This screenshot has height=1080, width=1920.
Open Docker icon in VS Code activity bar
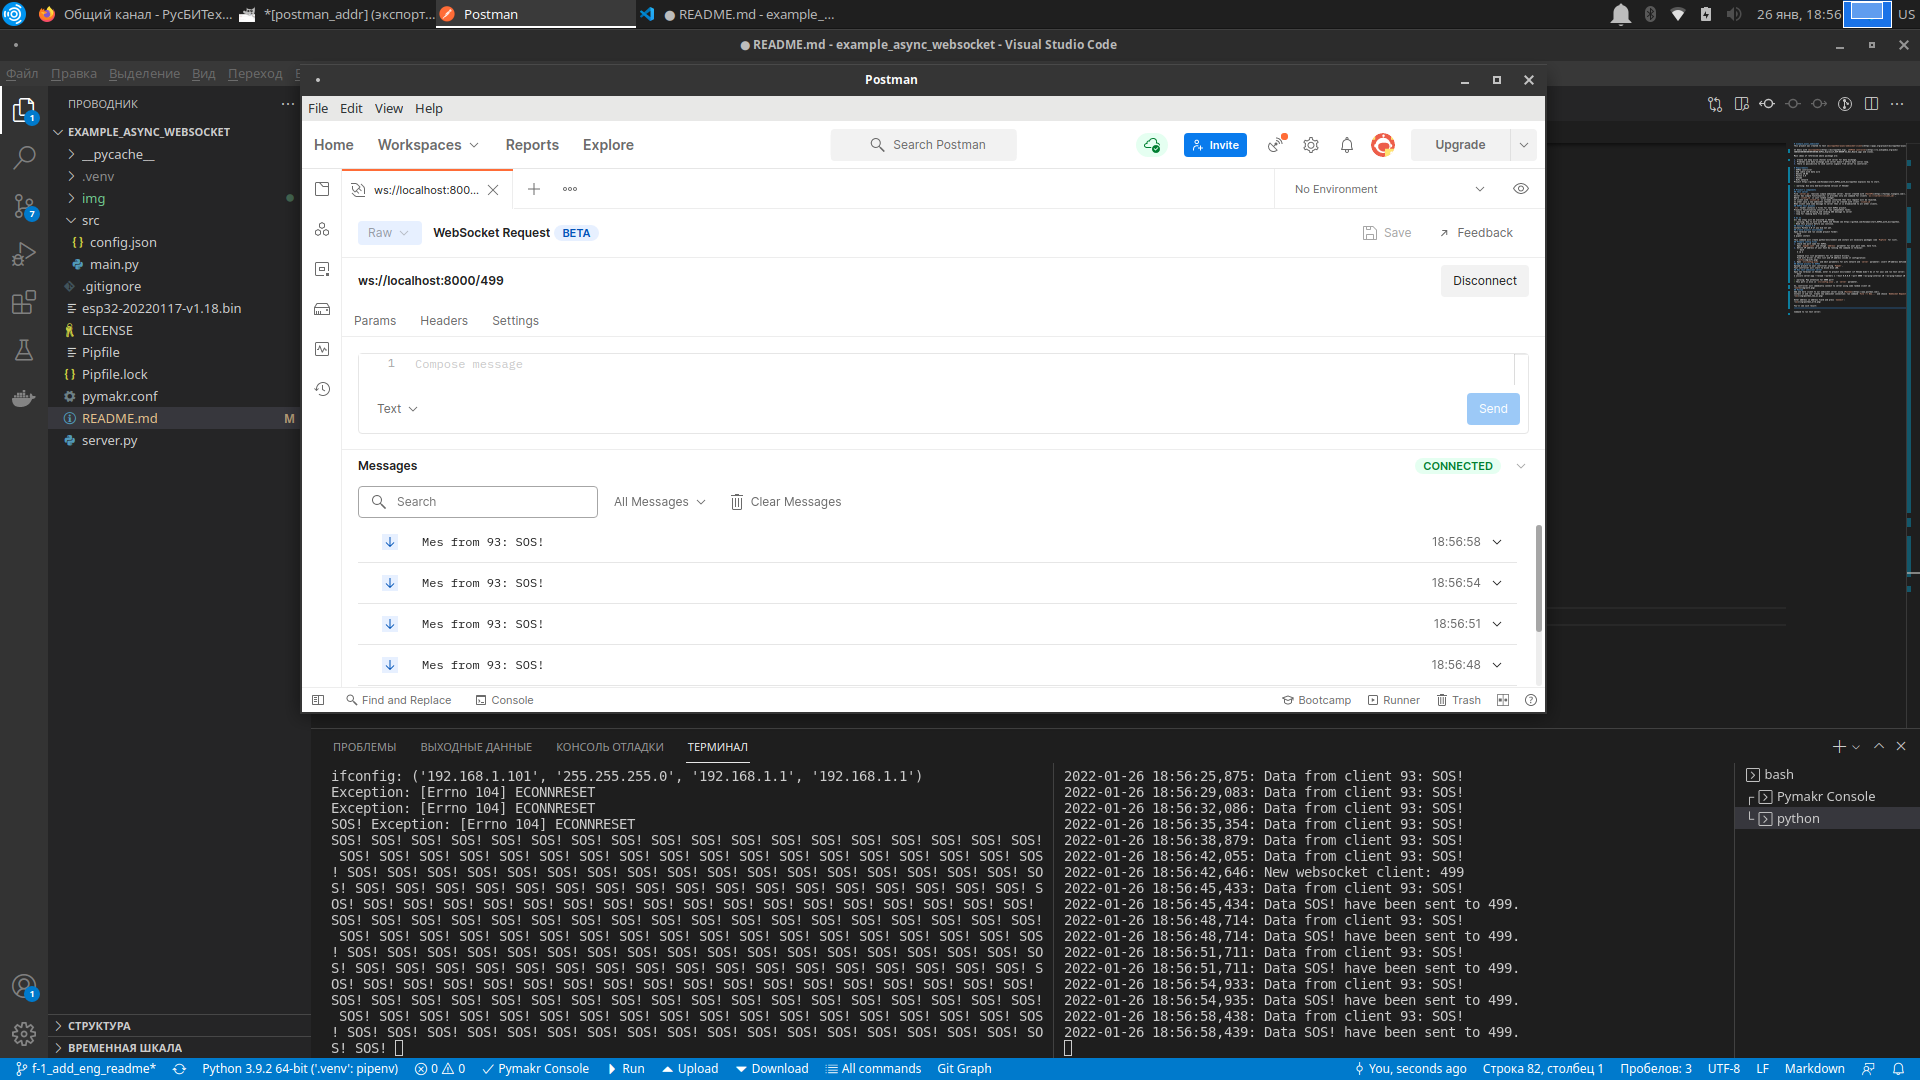click(24, 399)
